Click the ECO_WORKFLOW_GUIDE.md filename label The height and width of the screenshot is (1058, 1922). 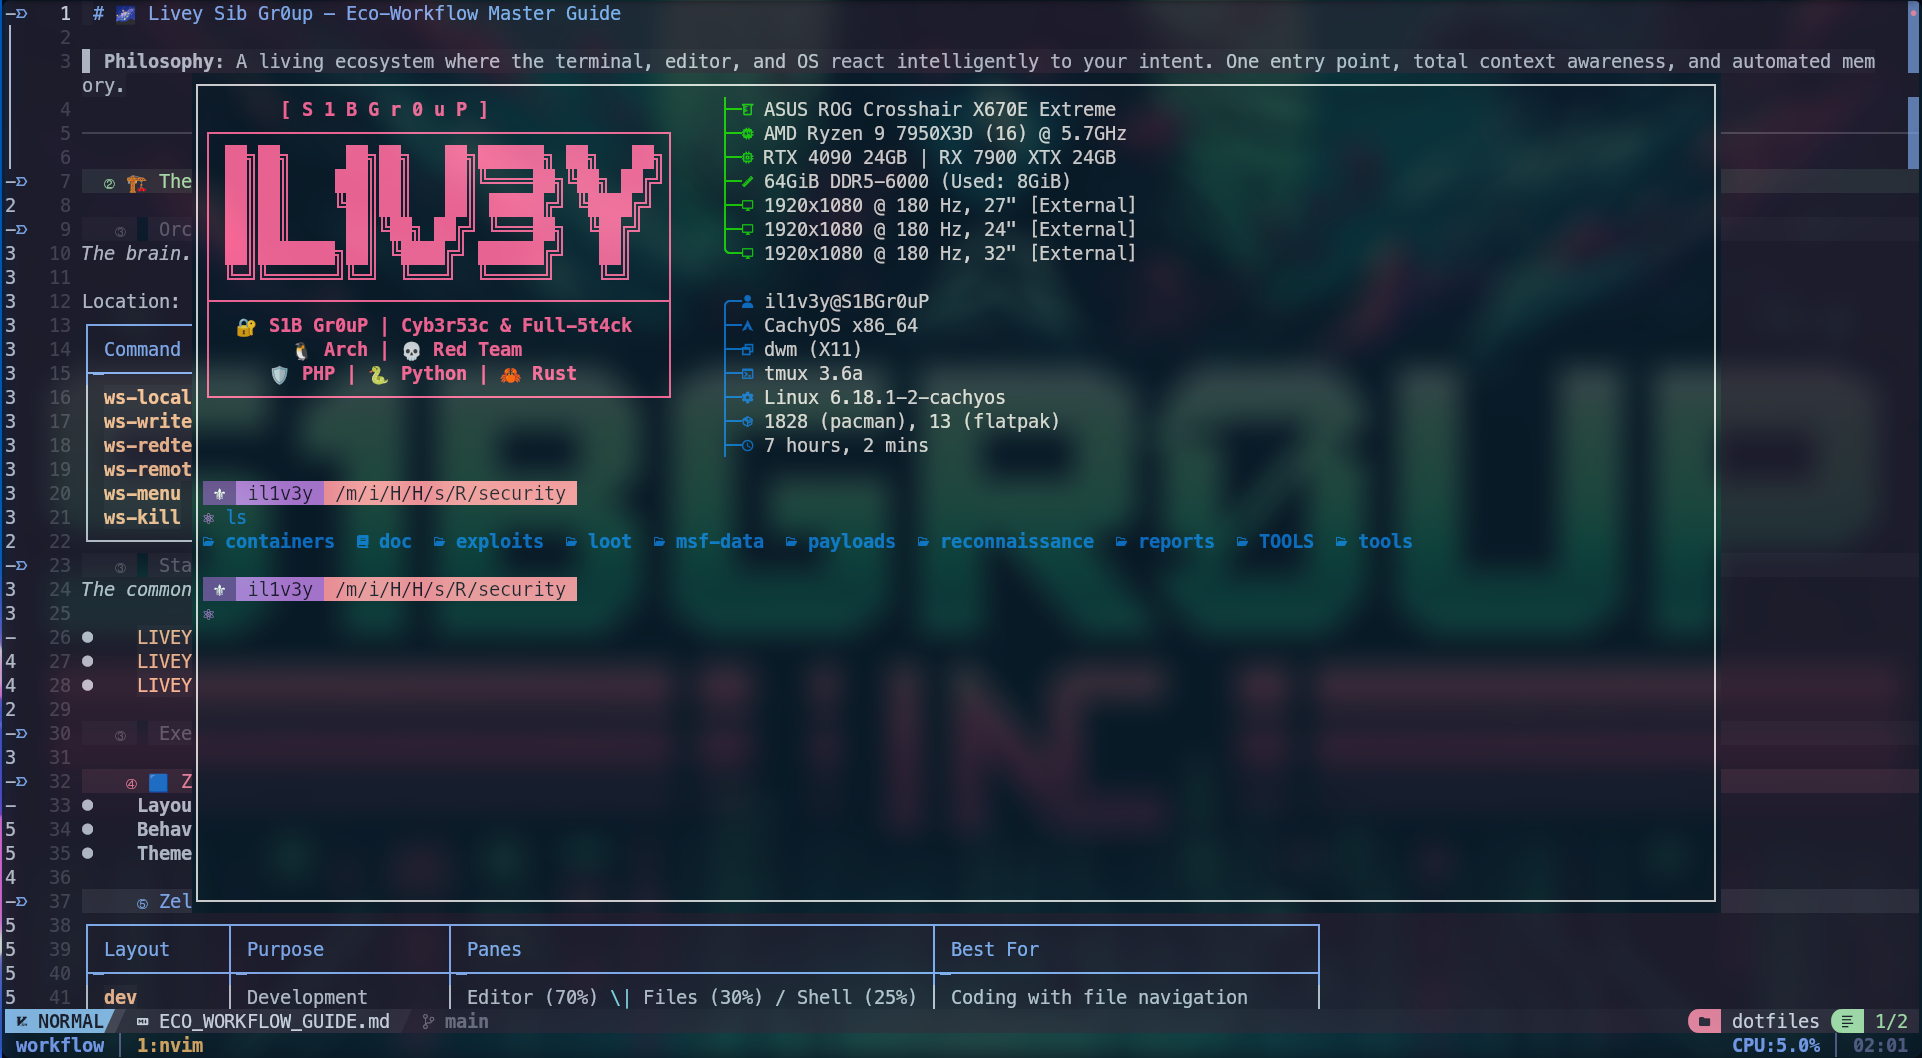[x=272, y=1021]
